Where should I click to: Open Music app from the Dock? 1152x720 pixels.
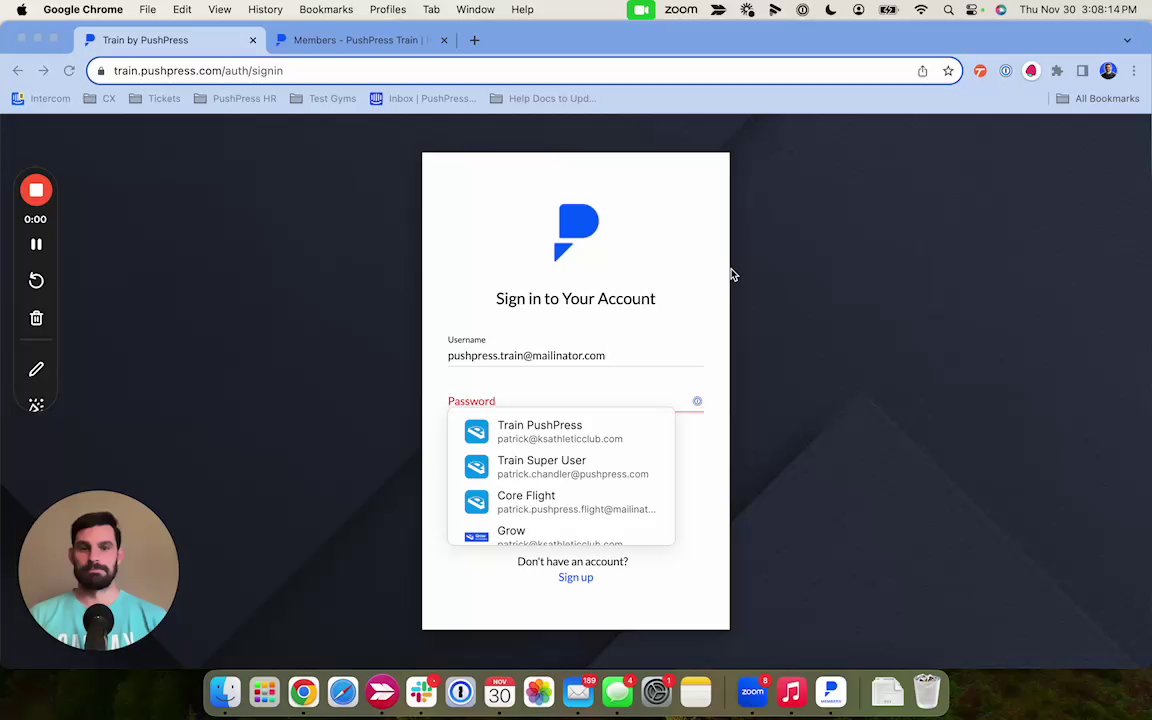point(791,691)
